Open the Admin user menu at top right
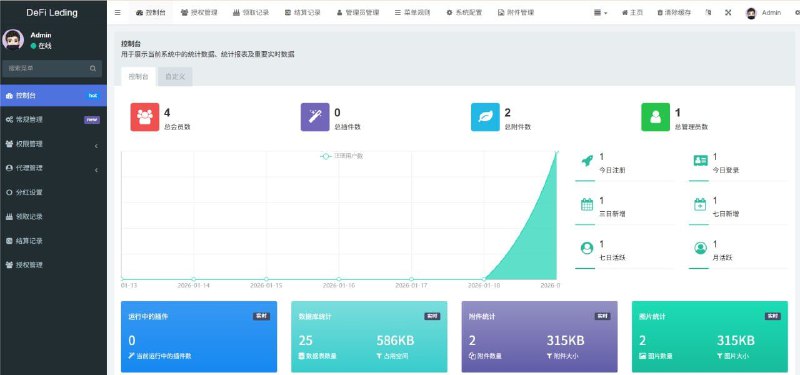 coord(763,13)
